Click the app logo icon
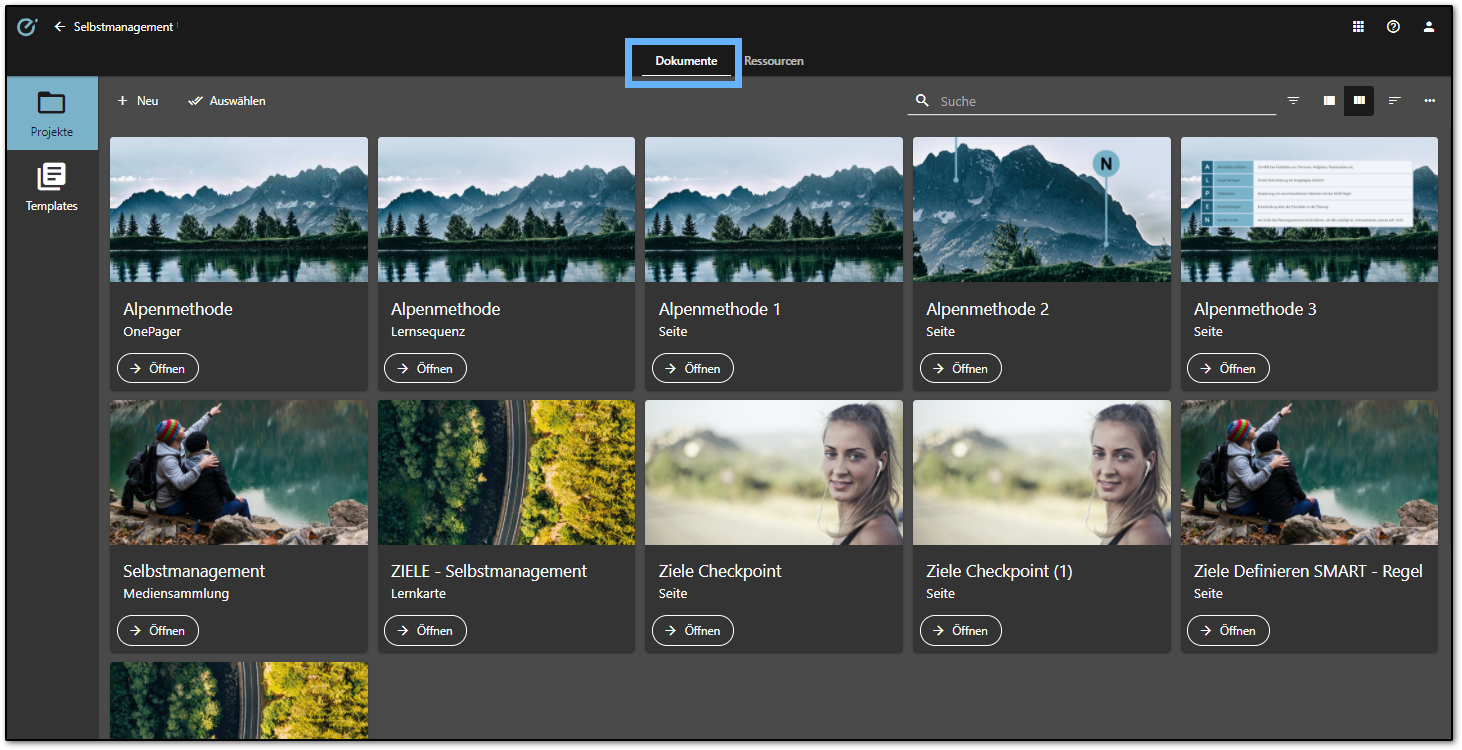The width and height of the screenshot is (1462, 750). (27, 27)
